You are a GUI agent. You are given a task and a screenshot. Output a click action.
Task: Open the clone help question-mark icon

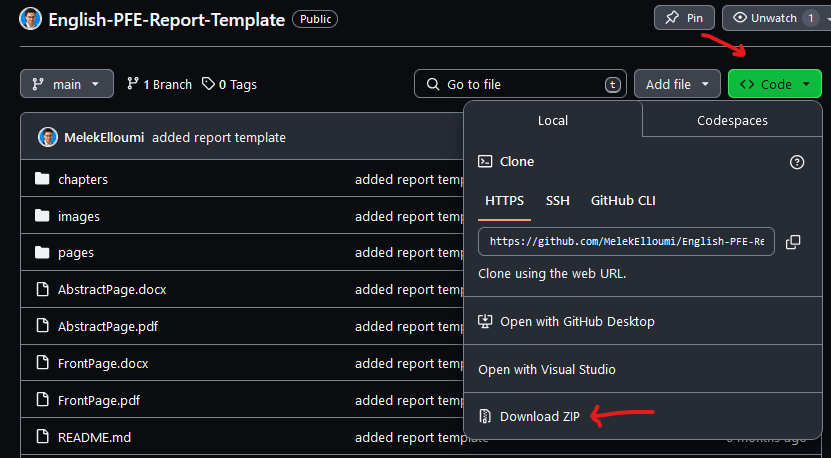click(x=797, y=162)
